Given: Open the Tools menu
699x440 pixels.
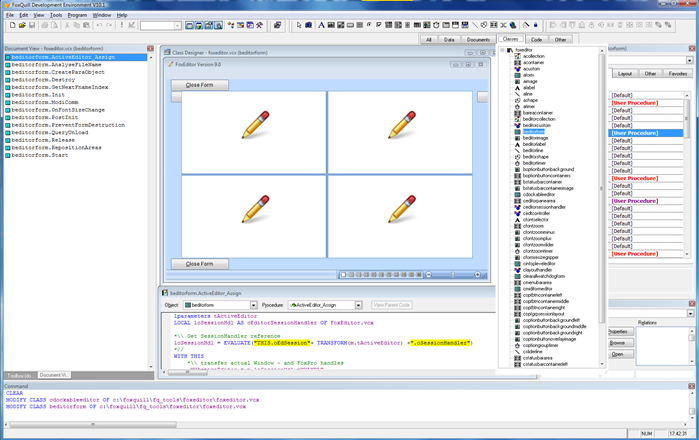Looking at the screenshot, I should click(x=55, y=16).
